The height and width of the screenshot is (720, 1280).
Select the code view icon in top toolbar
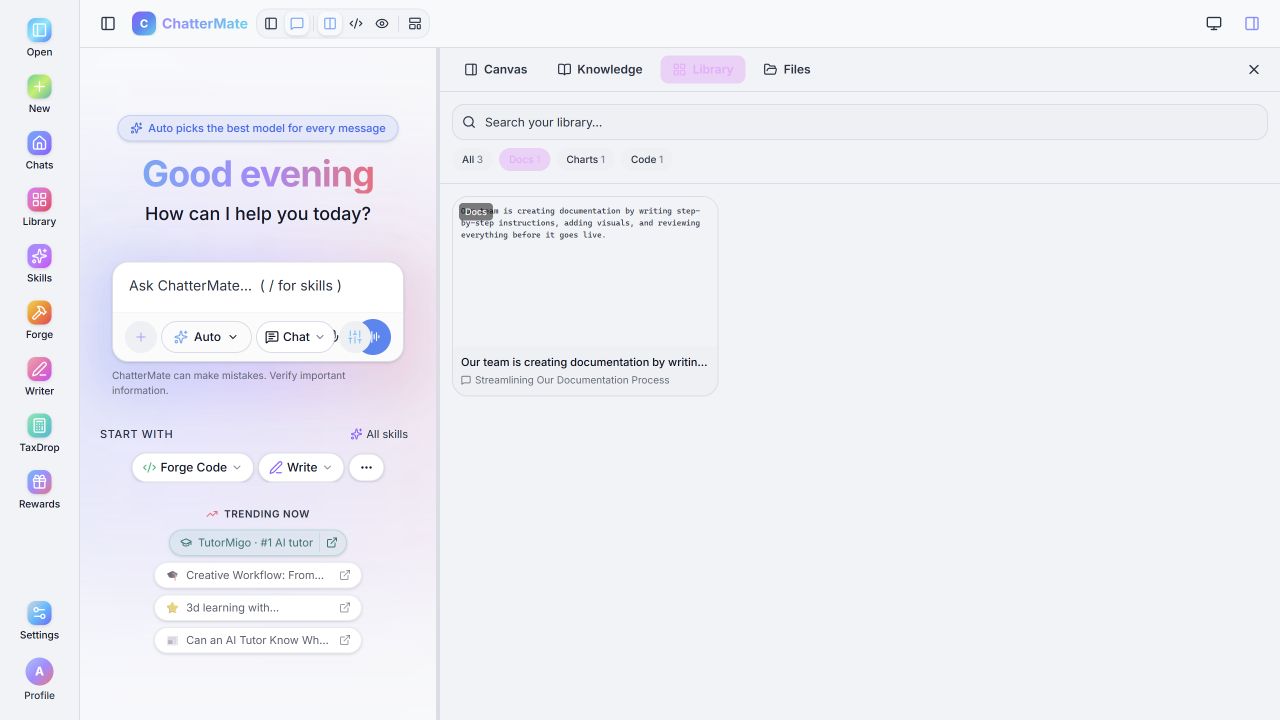click(356, 24)
